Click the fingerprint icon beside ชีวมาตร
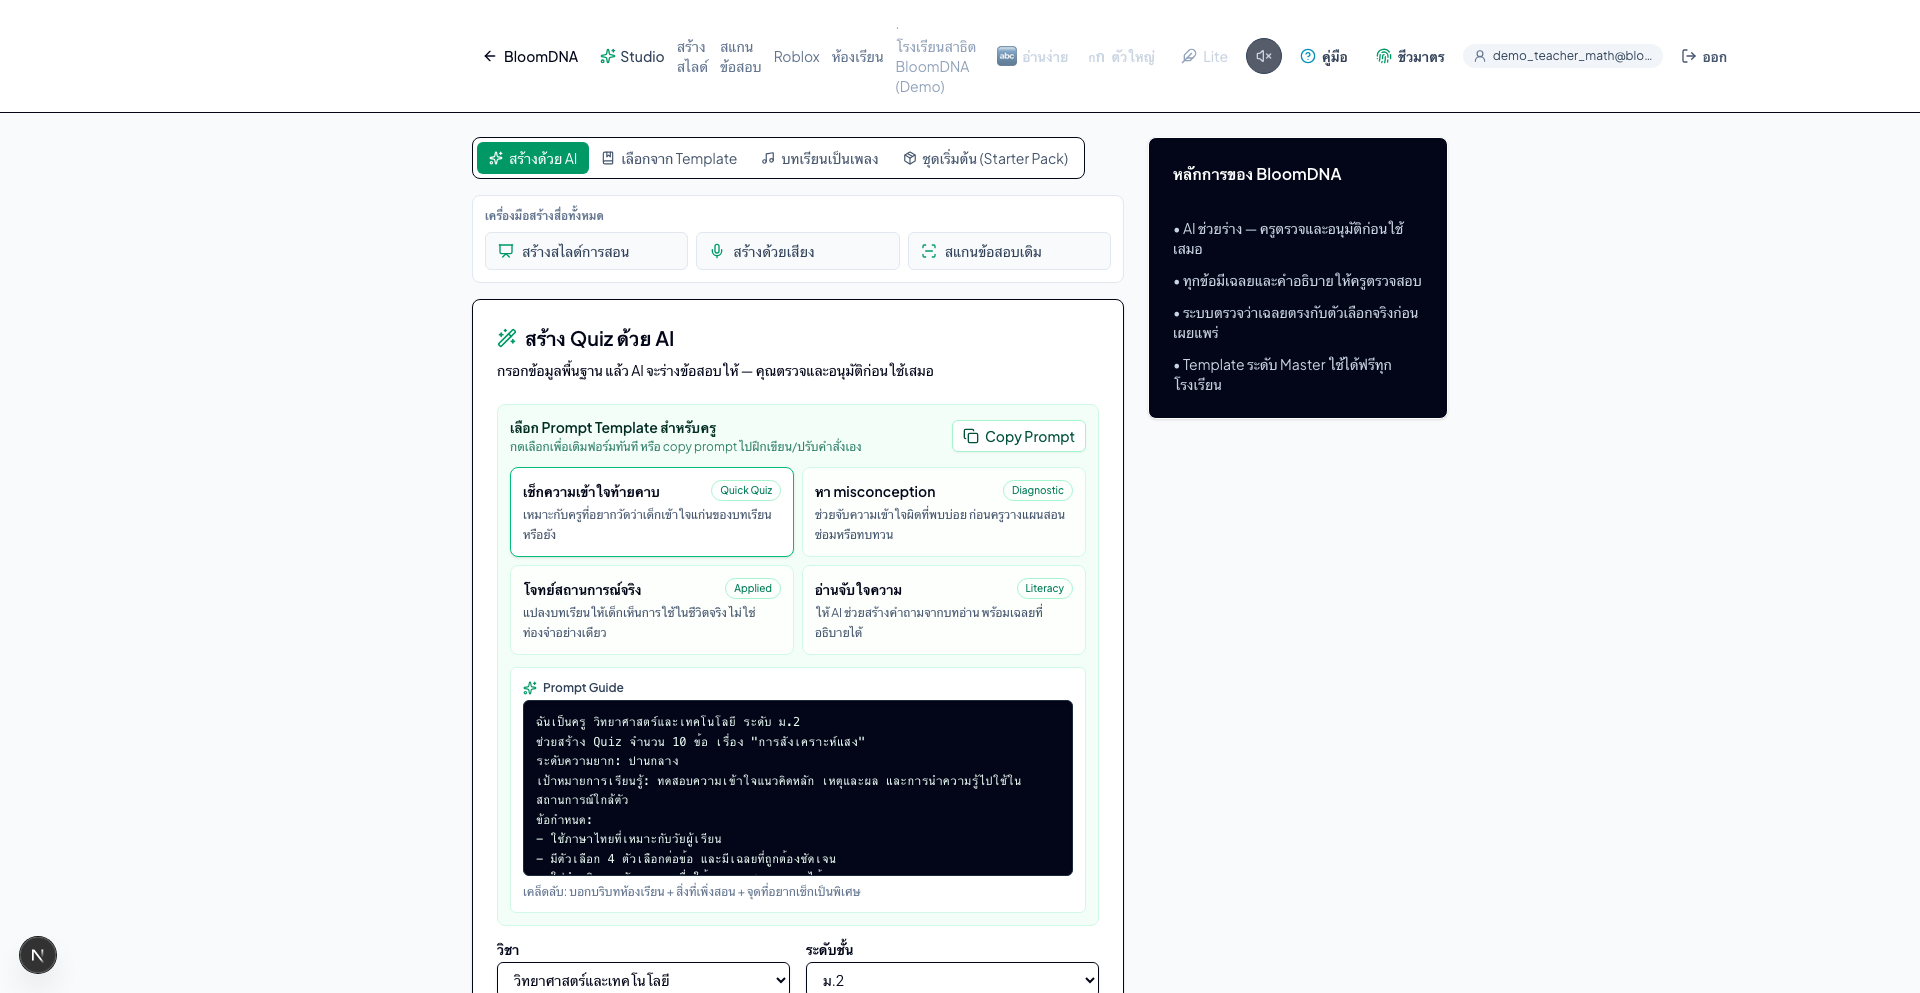Viewport: 1920px width, 993px height. (x=1384, y=56)
